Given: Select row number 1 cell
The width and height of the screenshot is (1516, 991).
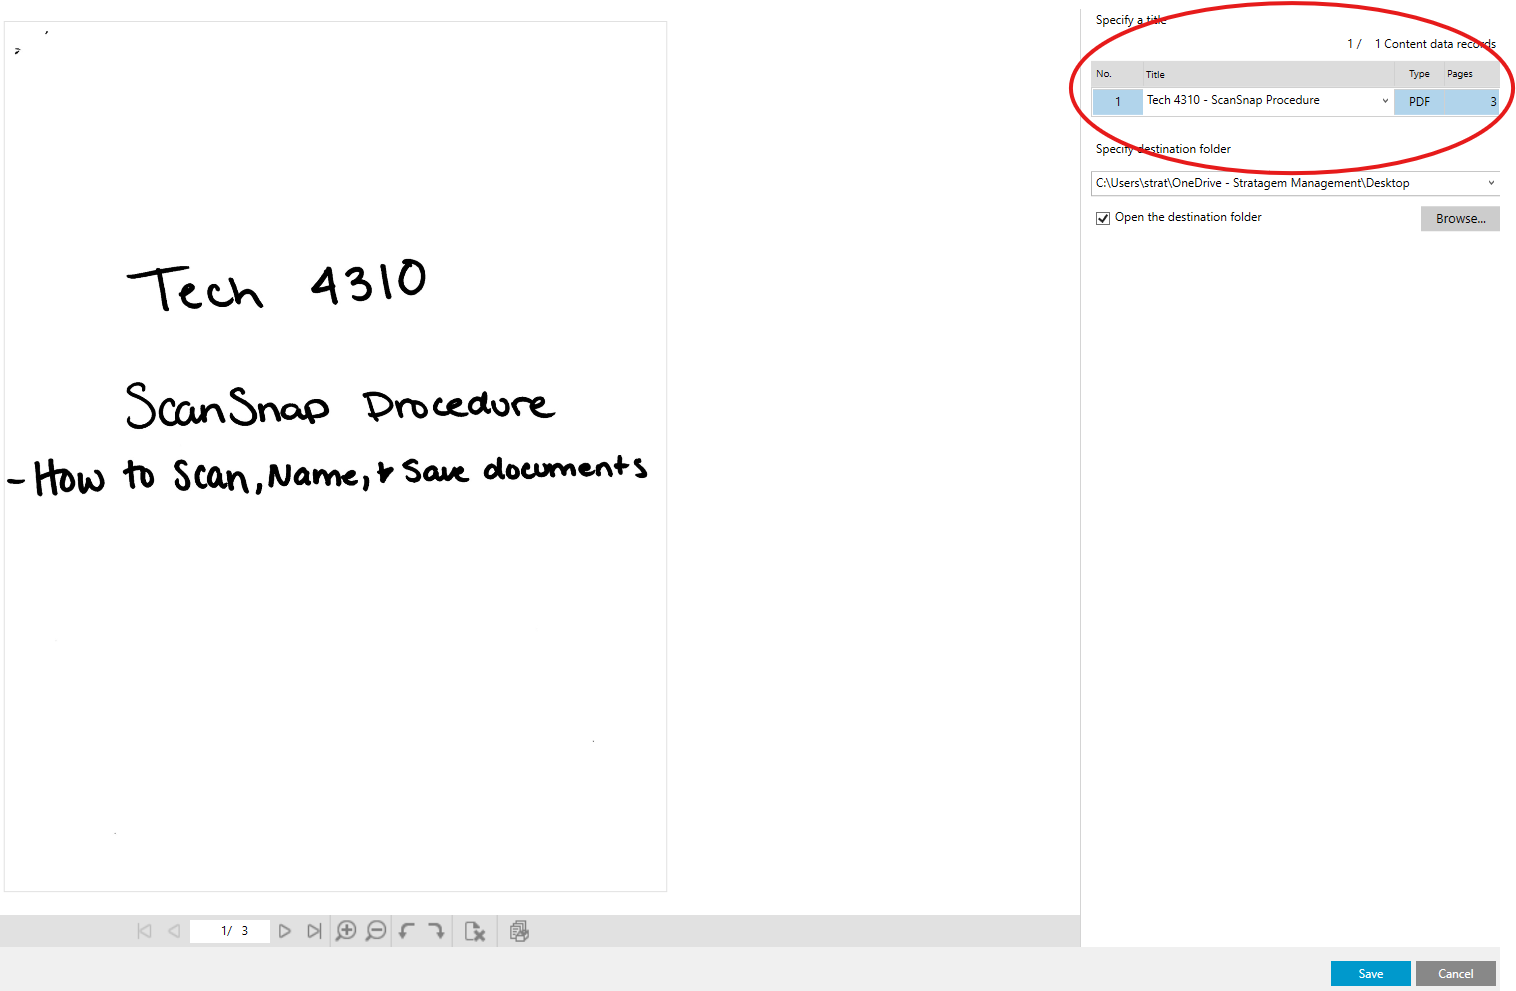Looking at the screenshot, I should (1117, 102).
